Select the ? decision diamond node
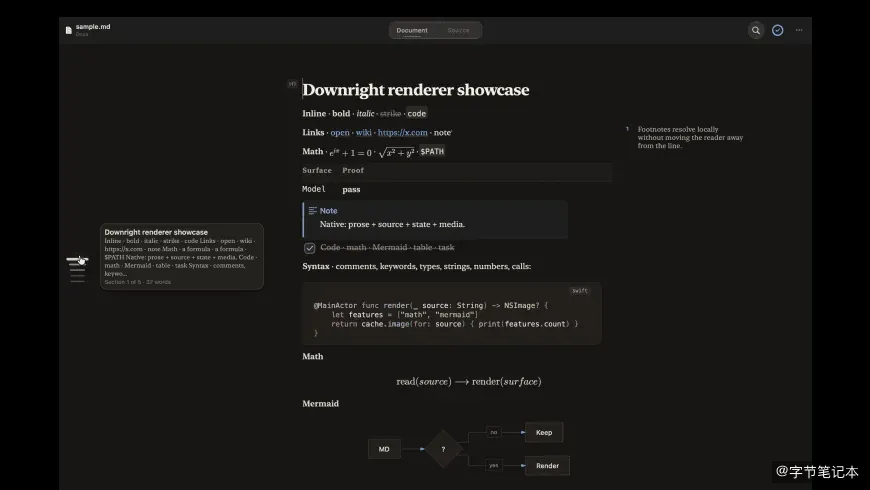870x490 pixels. (443, 449)
